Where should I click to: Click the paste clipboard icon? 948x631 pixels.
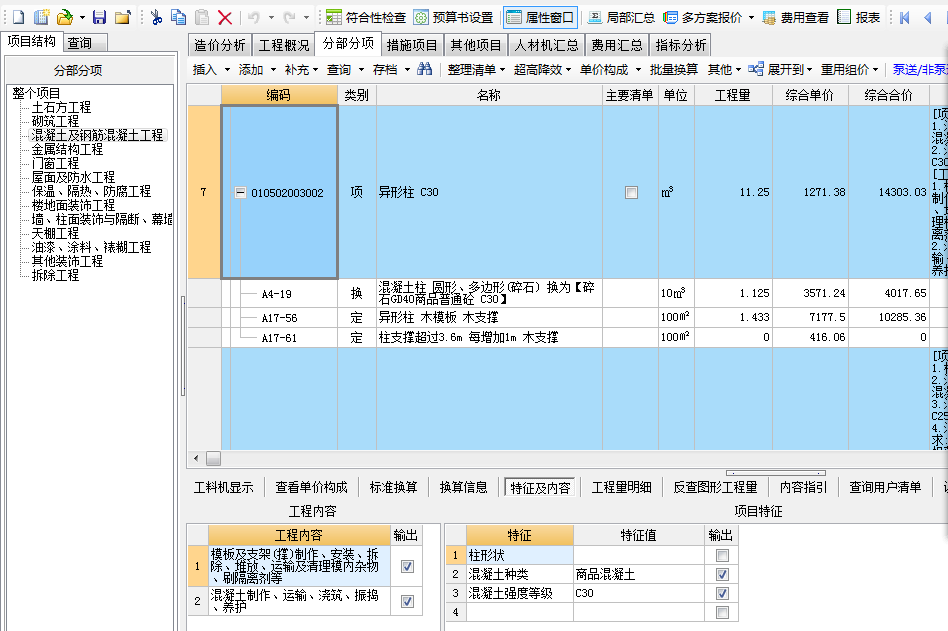[202, 17]
